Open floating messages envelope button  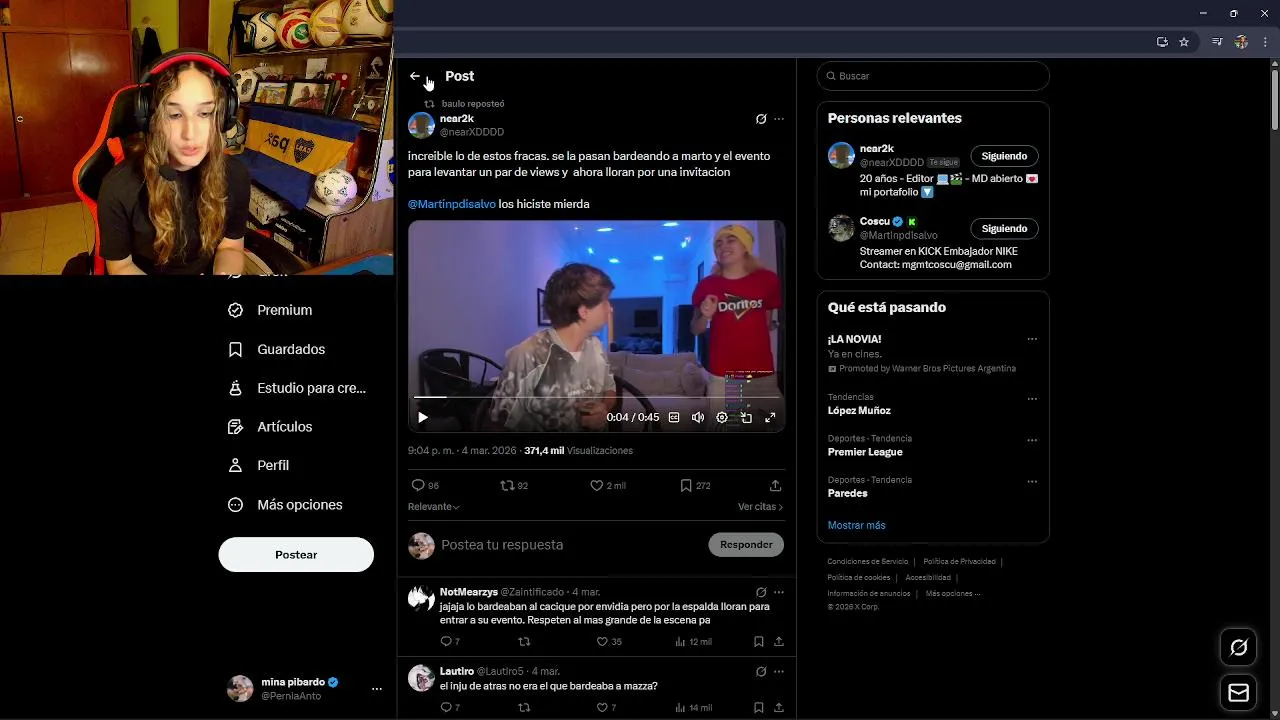(x=1238, y=693)
